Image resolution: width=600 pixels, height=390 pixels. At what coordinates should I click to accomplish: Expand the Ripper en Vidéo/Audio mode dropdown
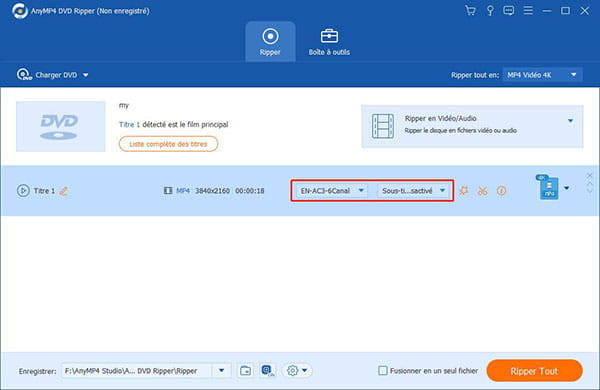pos(570,121)
